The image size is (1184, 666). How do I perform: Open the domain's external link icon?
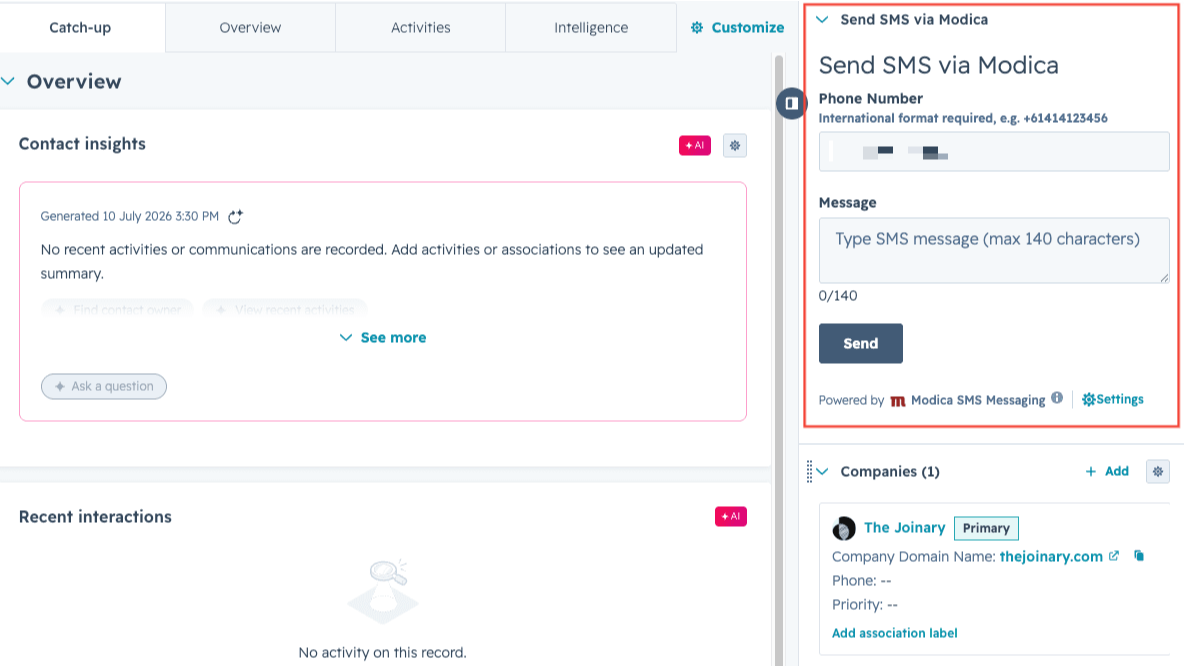pos(1114,556)
